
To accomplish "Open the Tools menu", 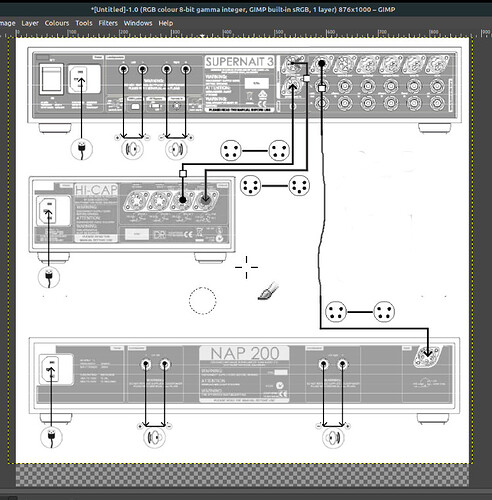I will (84, 23).
